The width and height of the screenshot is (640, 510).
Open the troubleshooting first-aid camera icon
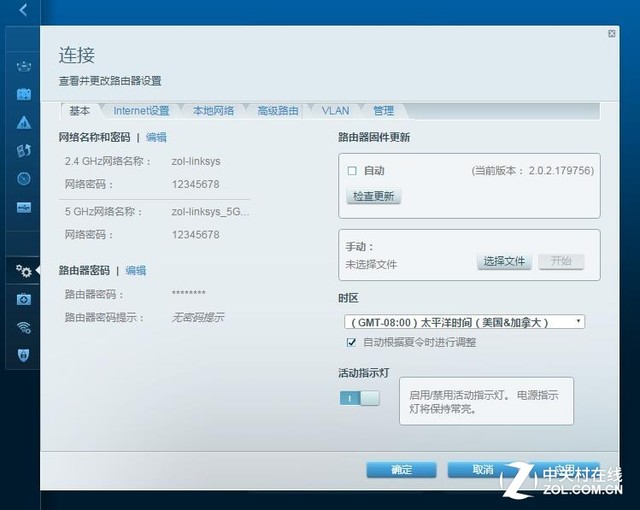(24, 299)
